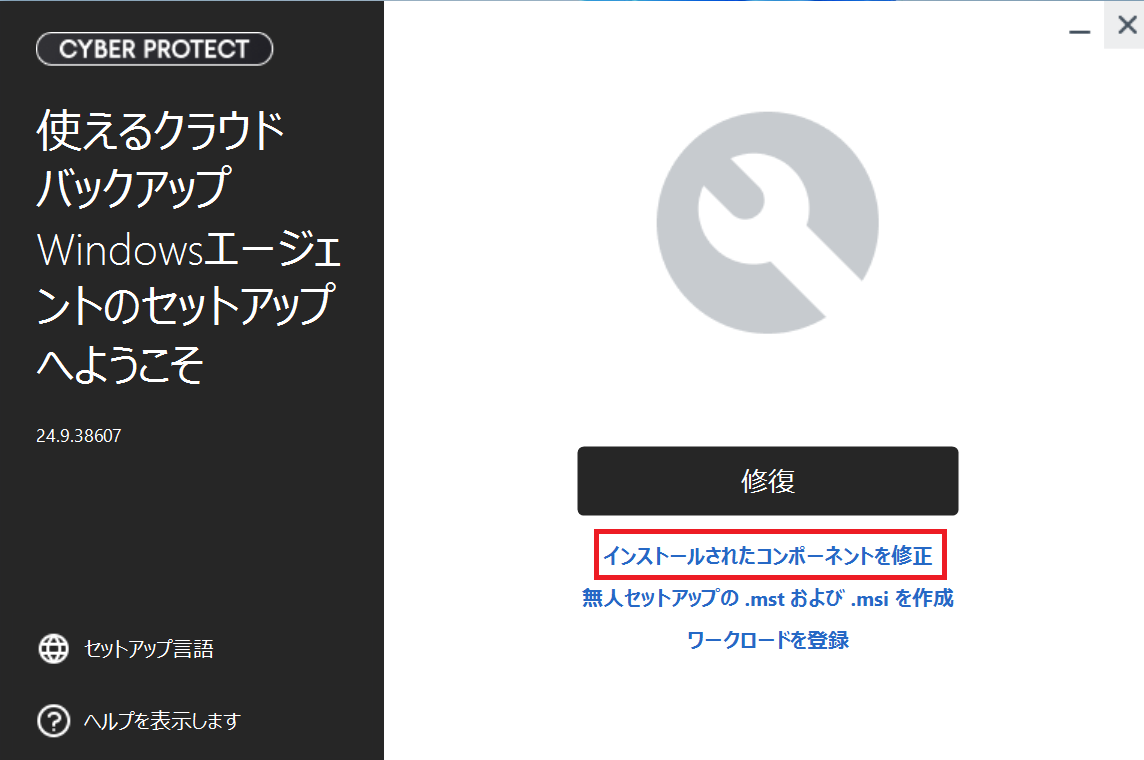Click the question mark help icon
1144x760 pixels.
point(53,721)
